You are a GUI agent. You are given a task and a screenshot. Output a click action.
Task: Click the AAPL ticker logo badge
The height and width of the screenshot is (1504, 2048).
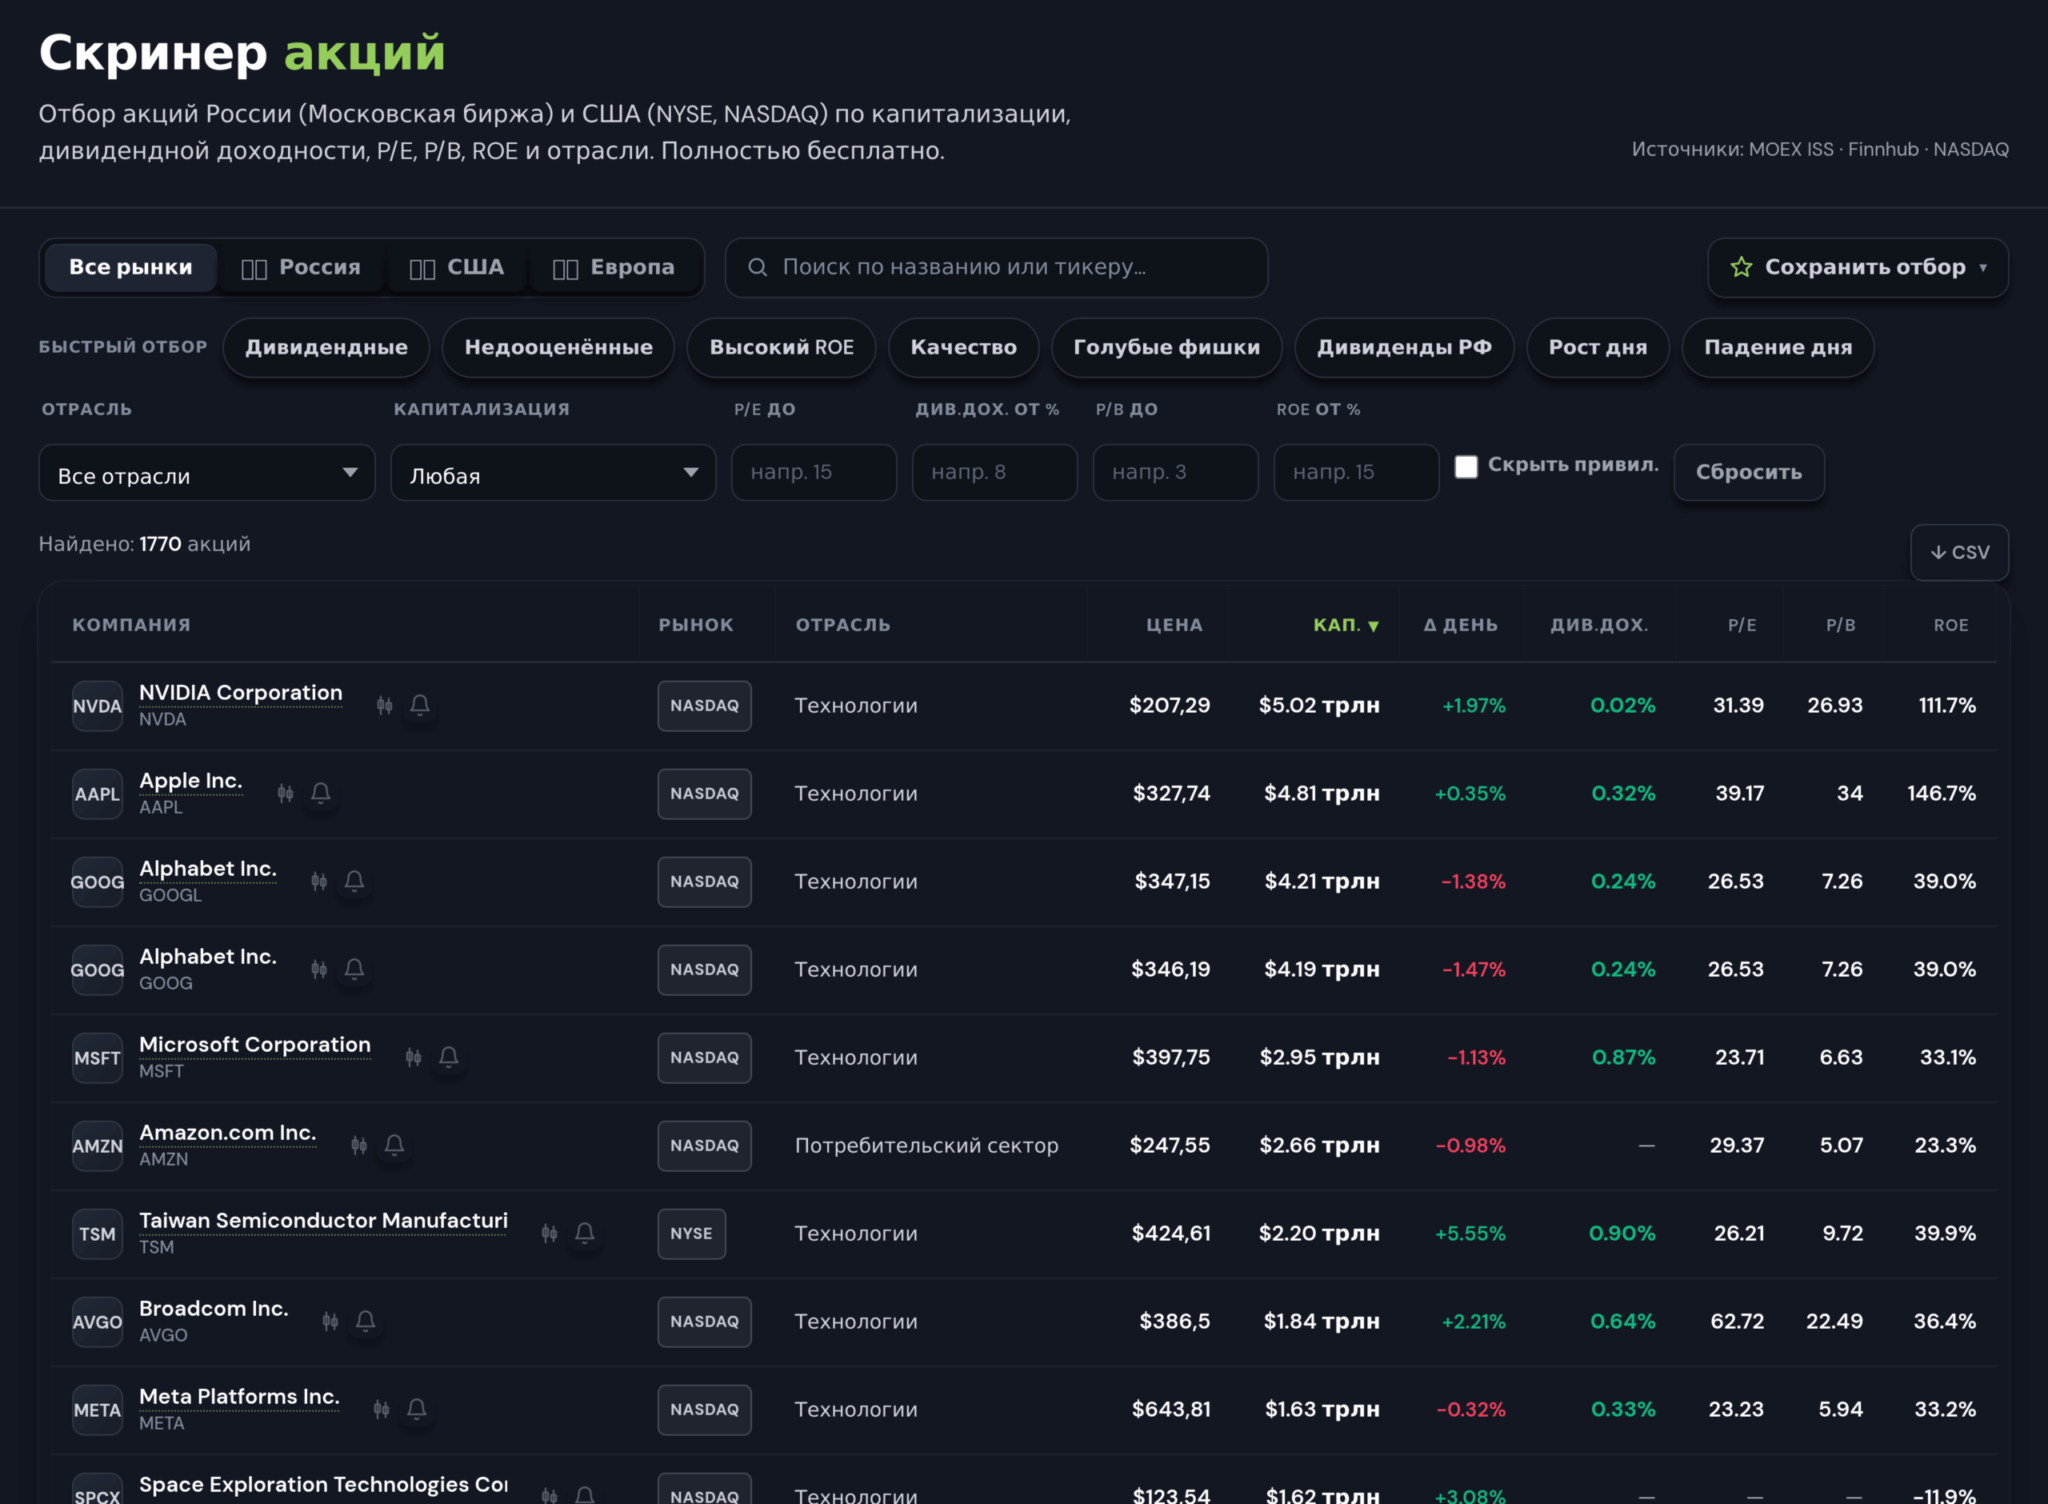pos(97,794)
